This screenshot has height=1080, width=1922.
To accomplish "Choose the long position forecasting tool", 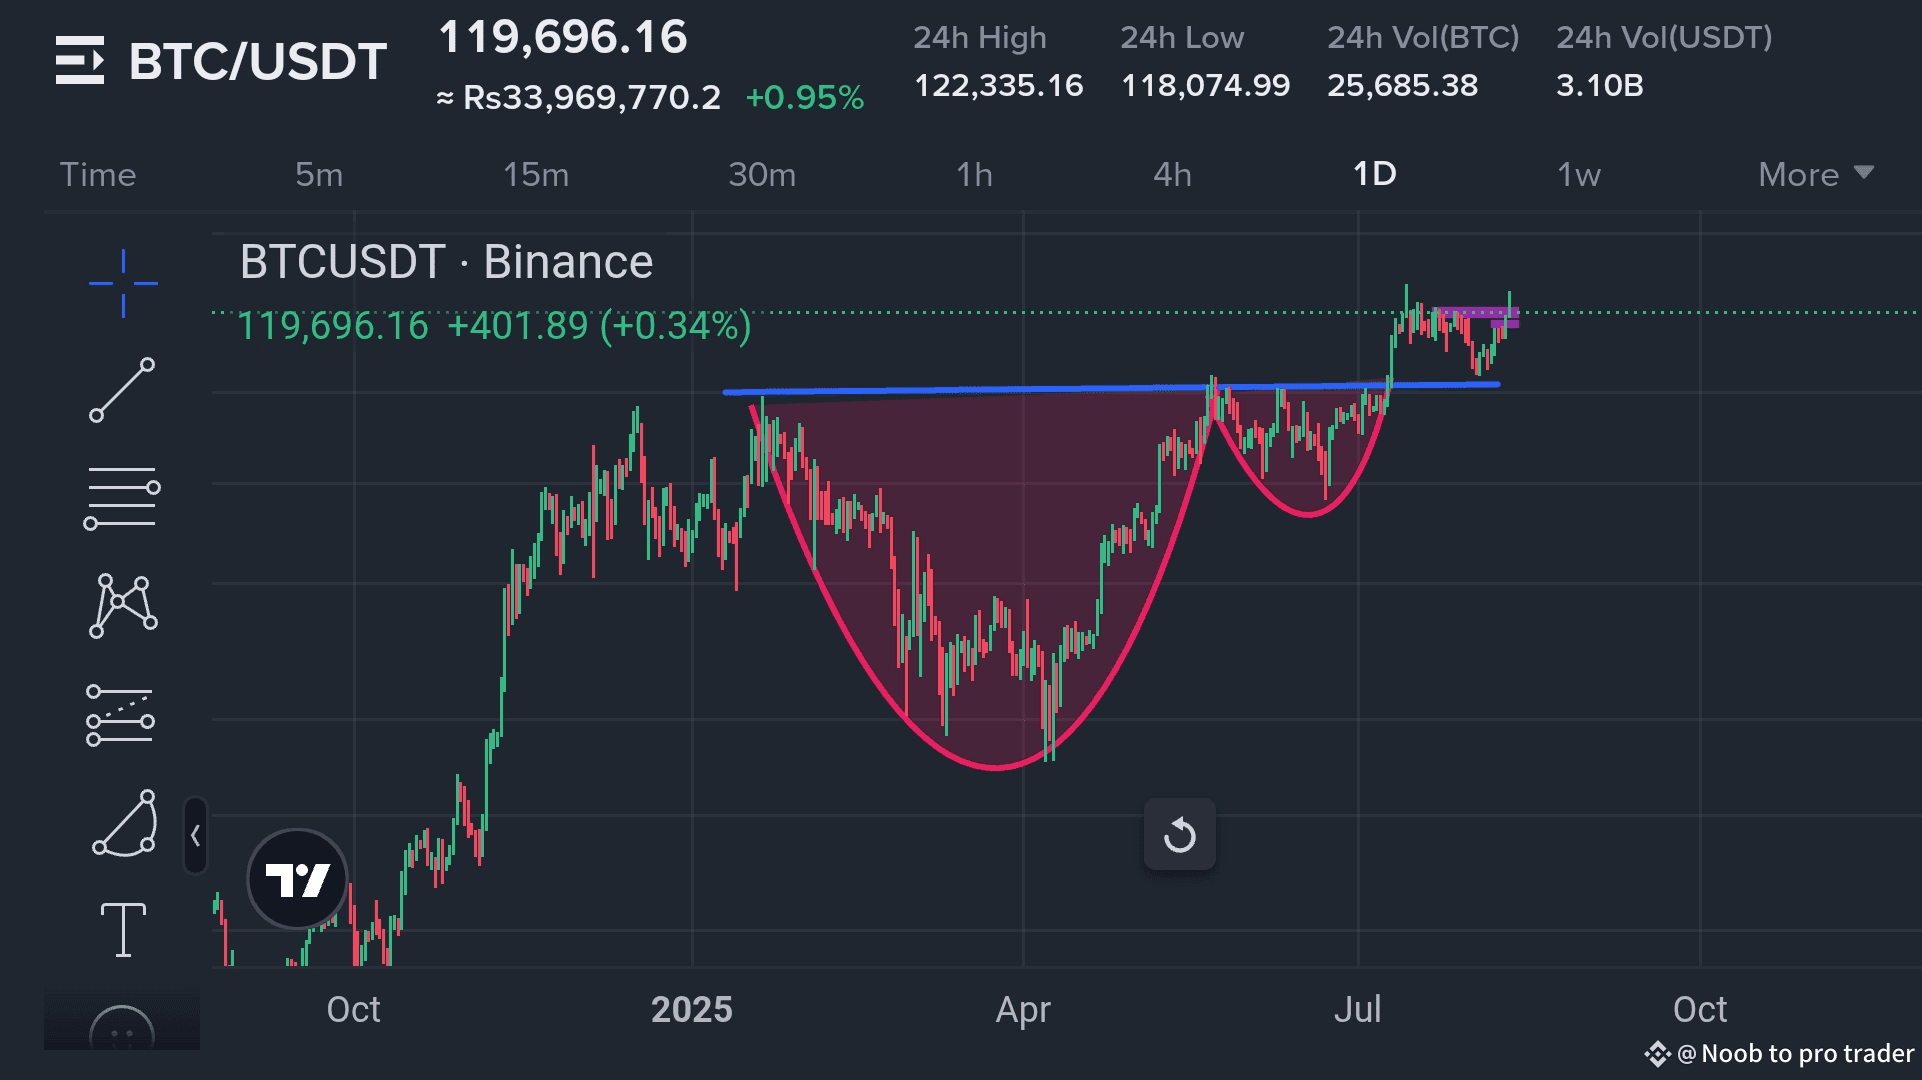I will point(121,715).
